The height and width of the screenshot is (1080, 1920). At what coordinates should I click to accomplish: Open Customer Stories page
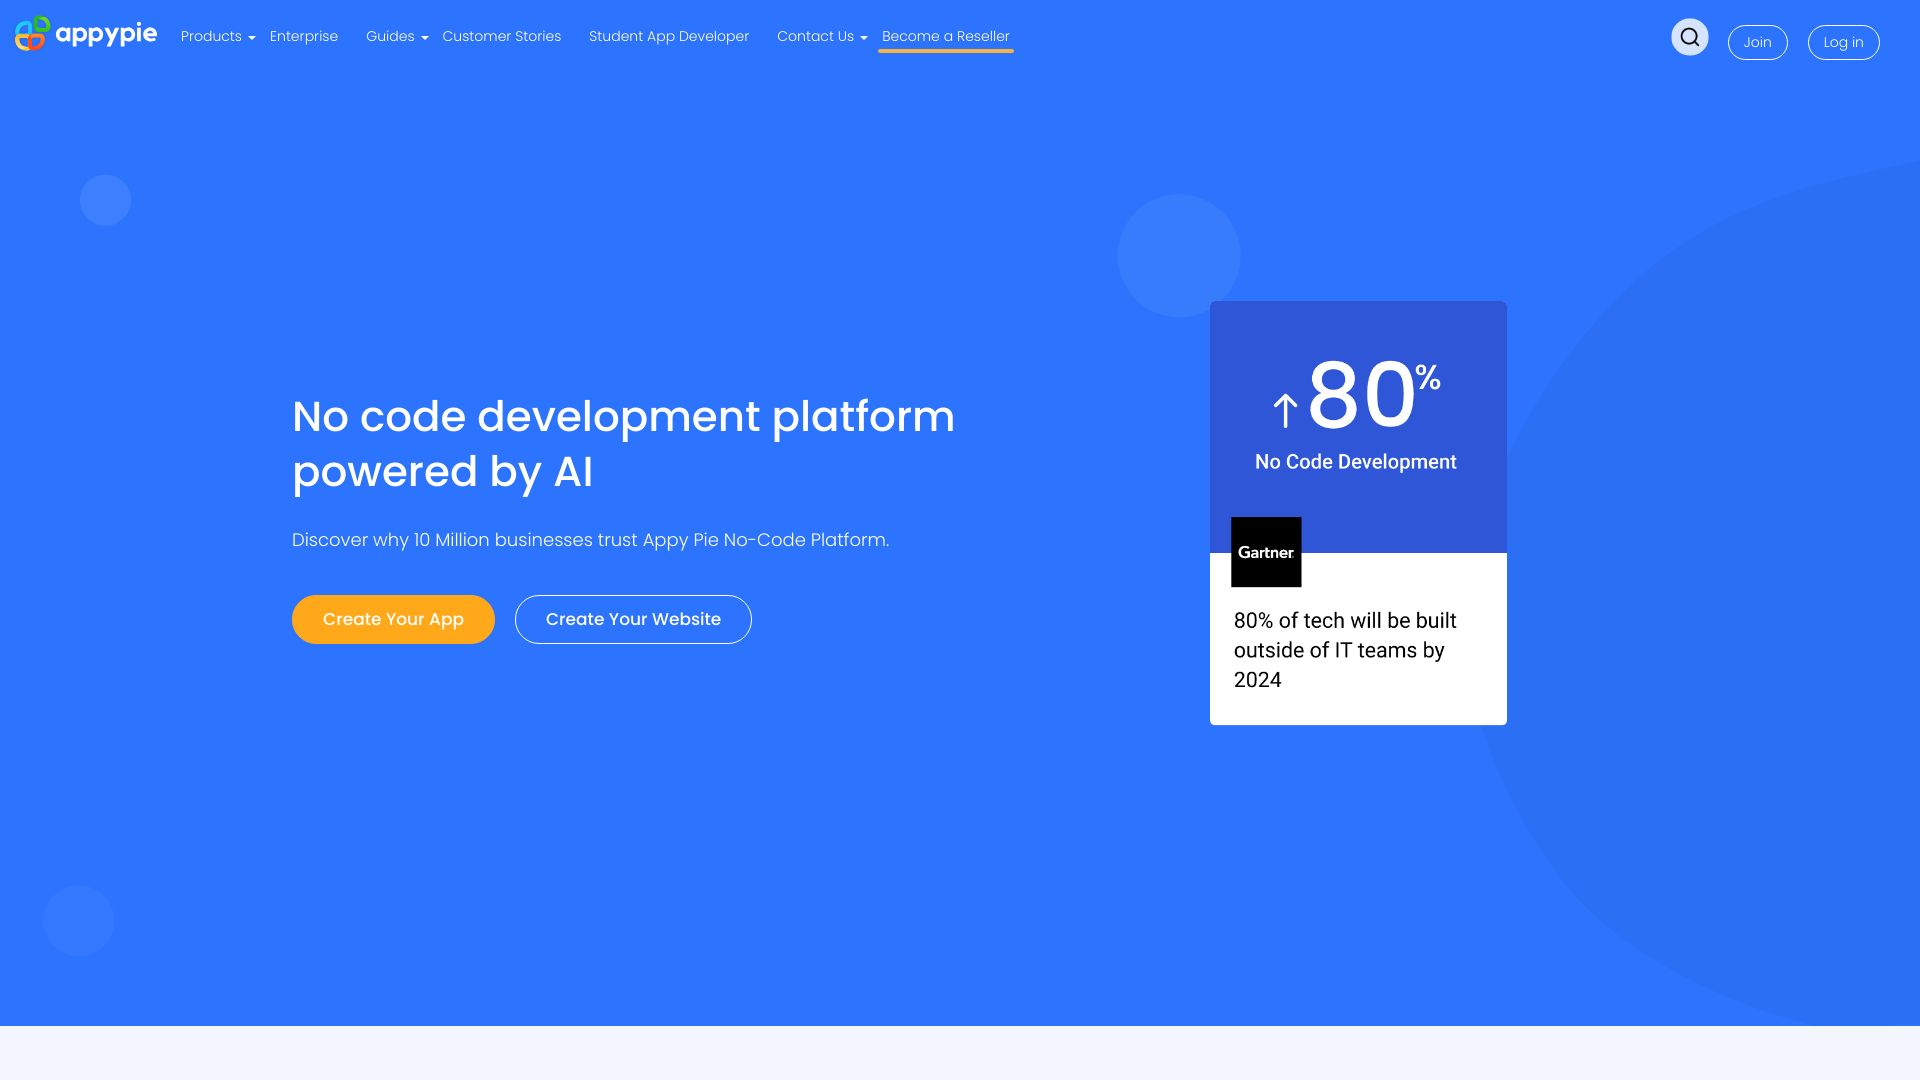(x=502, y=36)
